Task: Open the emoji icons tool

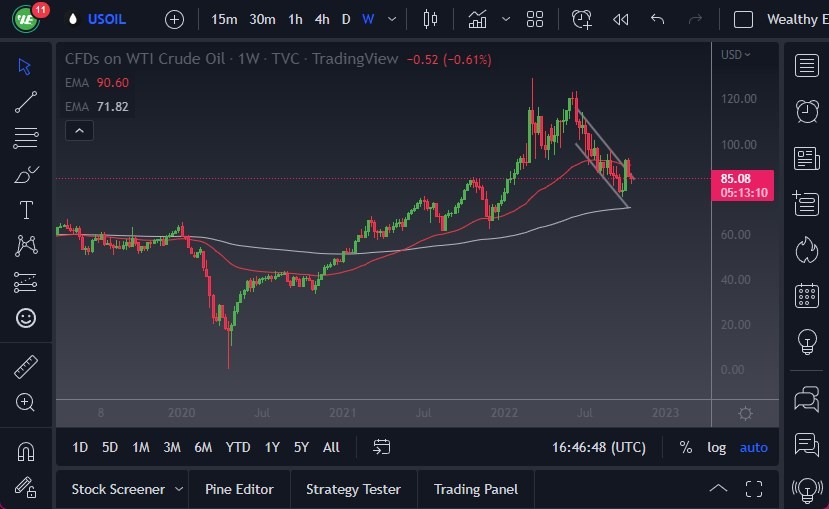Action: click(26, 318)
